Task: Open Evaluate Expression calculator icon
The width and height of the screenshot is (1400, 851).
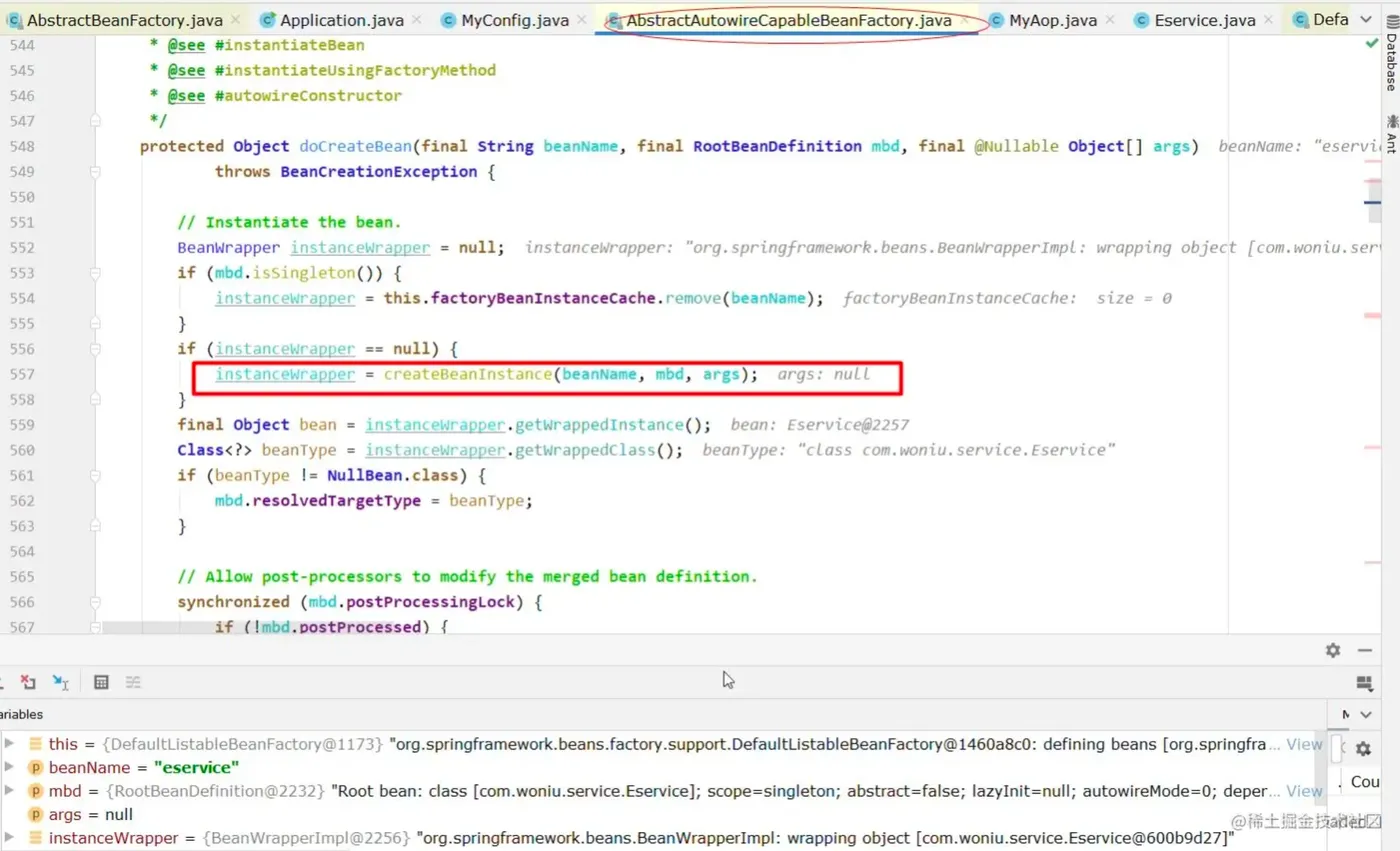Action: click(101, 682)
